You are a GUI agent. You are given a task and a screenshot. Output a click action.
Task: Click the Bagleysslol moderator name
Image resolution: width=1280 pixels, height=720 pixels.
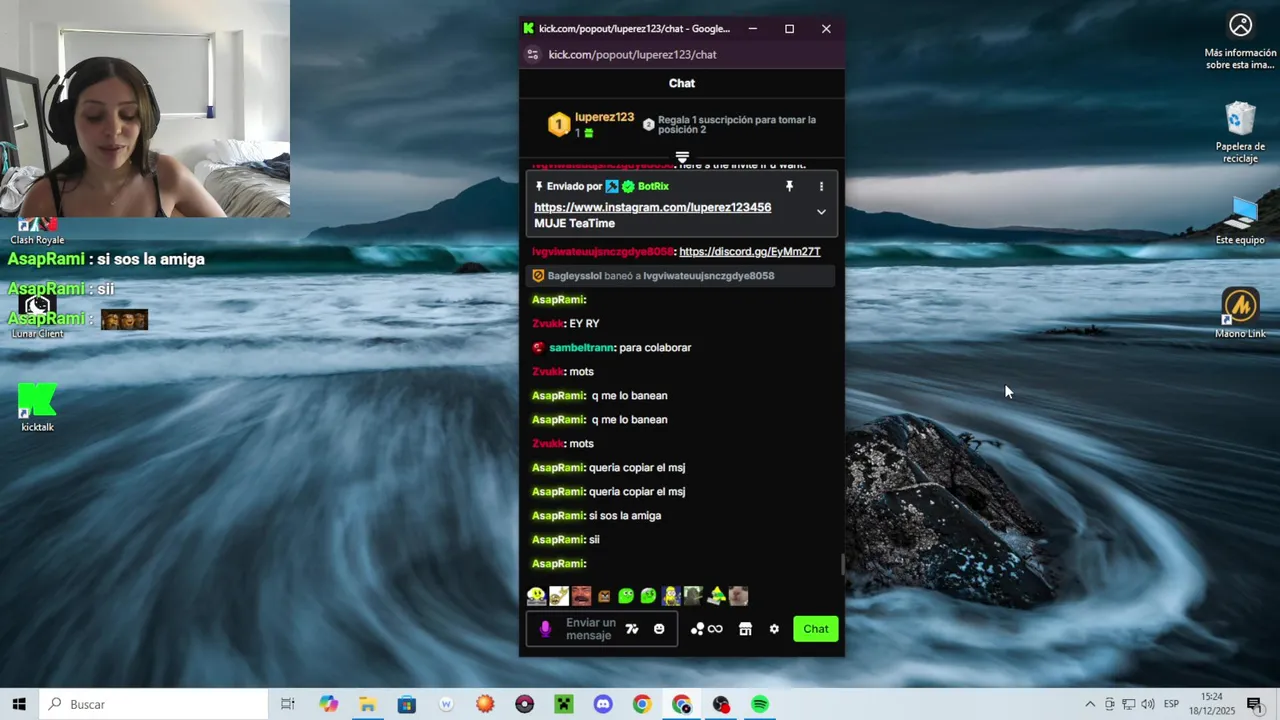[574, 276]
